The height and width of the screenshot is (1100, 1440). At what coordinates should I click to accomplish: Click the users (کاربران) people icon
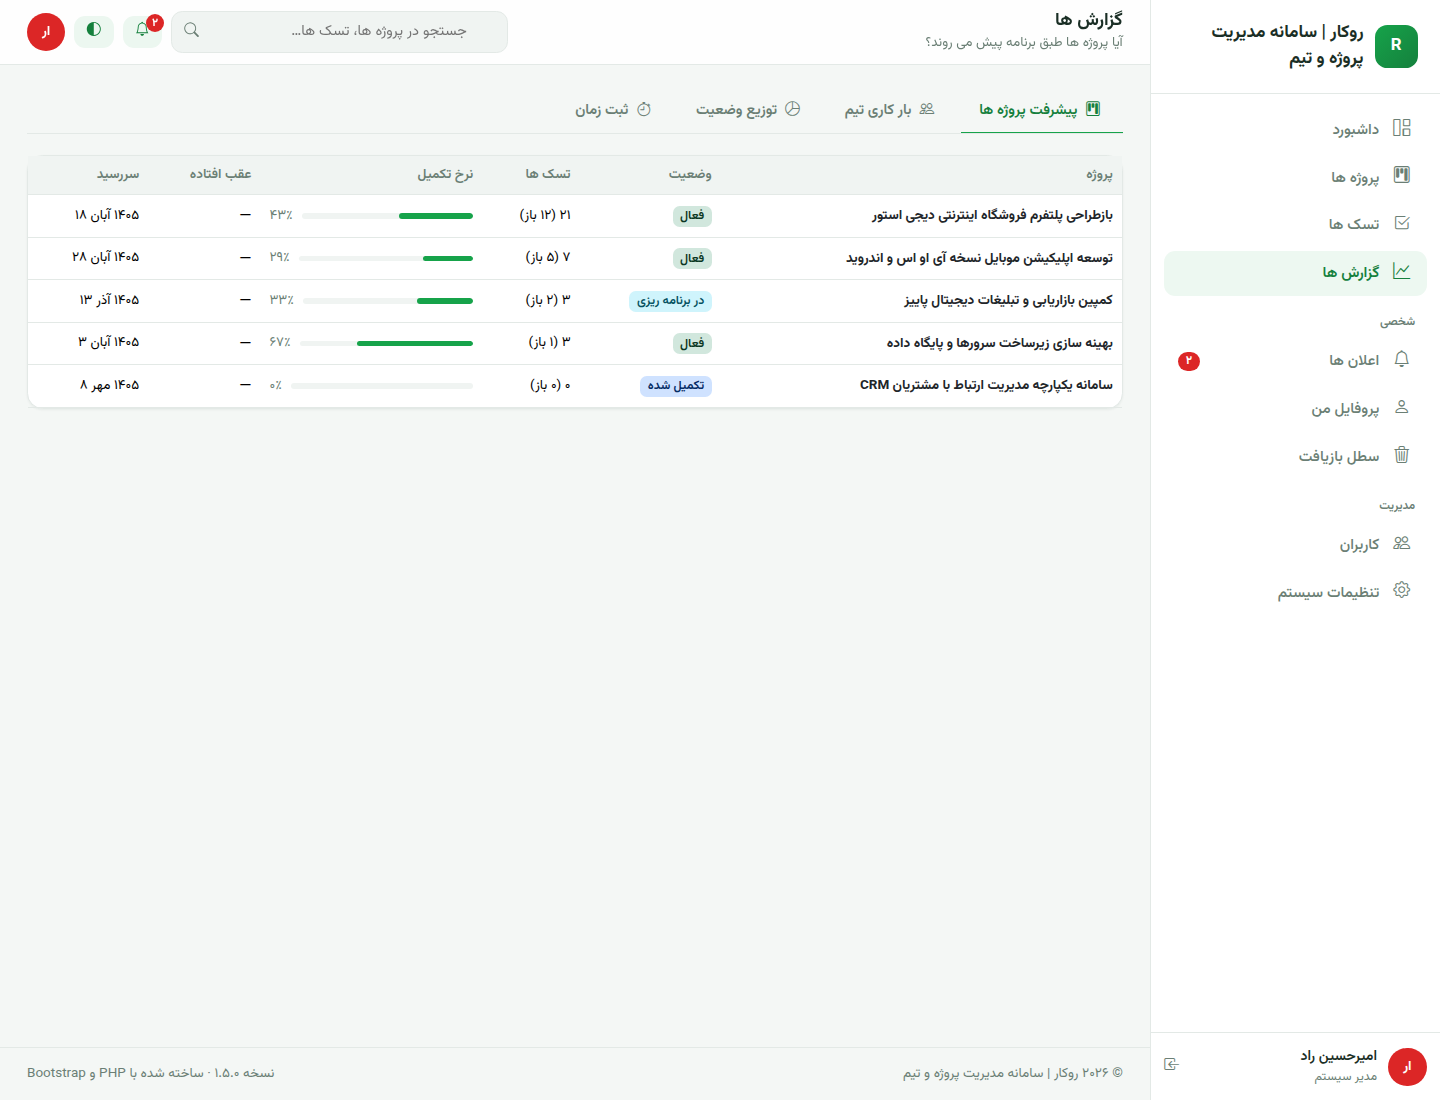[1401, 543]
